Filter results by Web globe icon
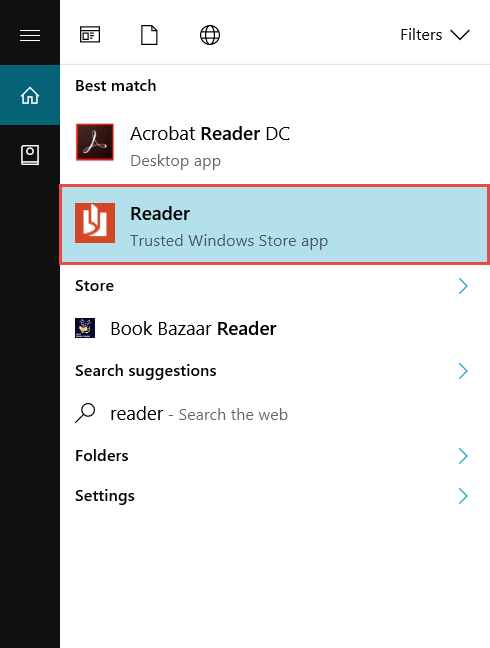 pyautogui.click(x=210, y=35)
